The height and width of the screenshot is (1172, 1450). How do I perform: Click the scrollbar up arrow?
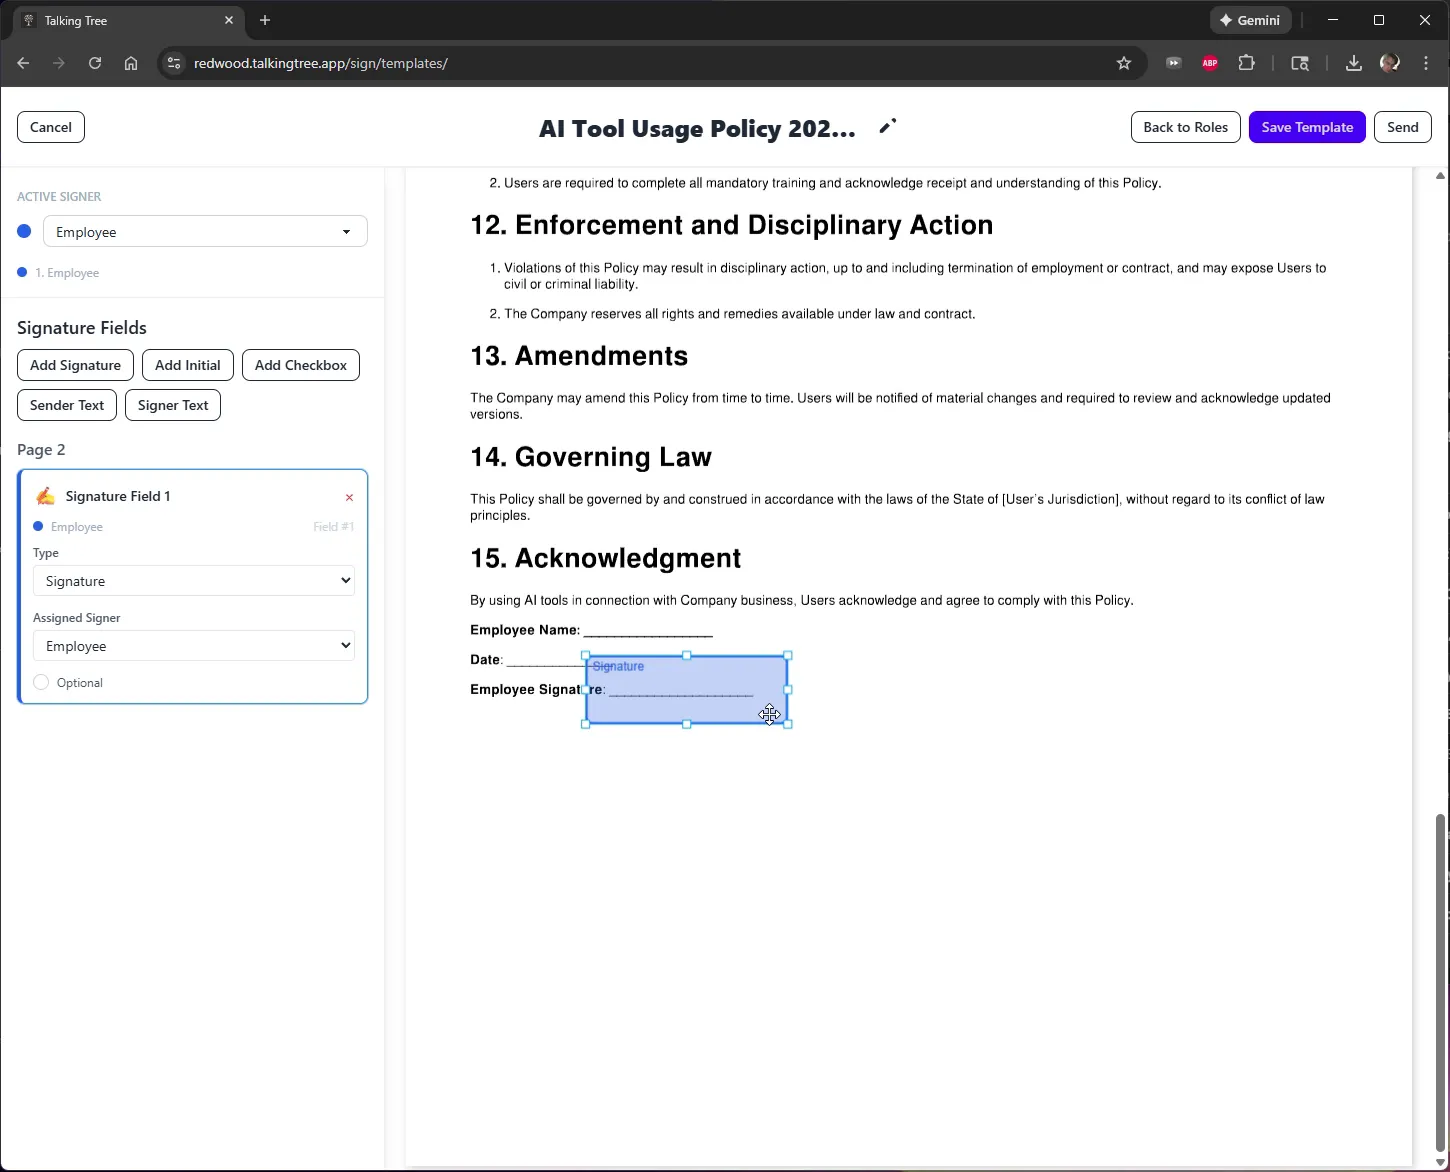1440,176
